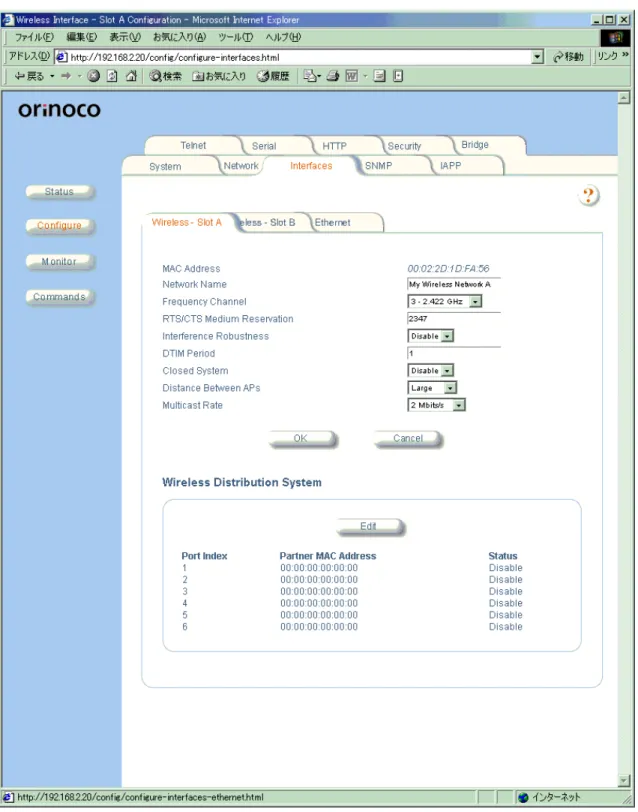Click the Monitor sidebar button
The width and height of the screenshot is (638, 812).
tap(60, 262)
